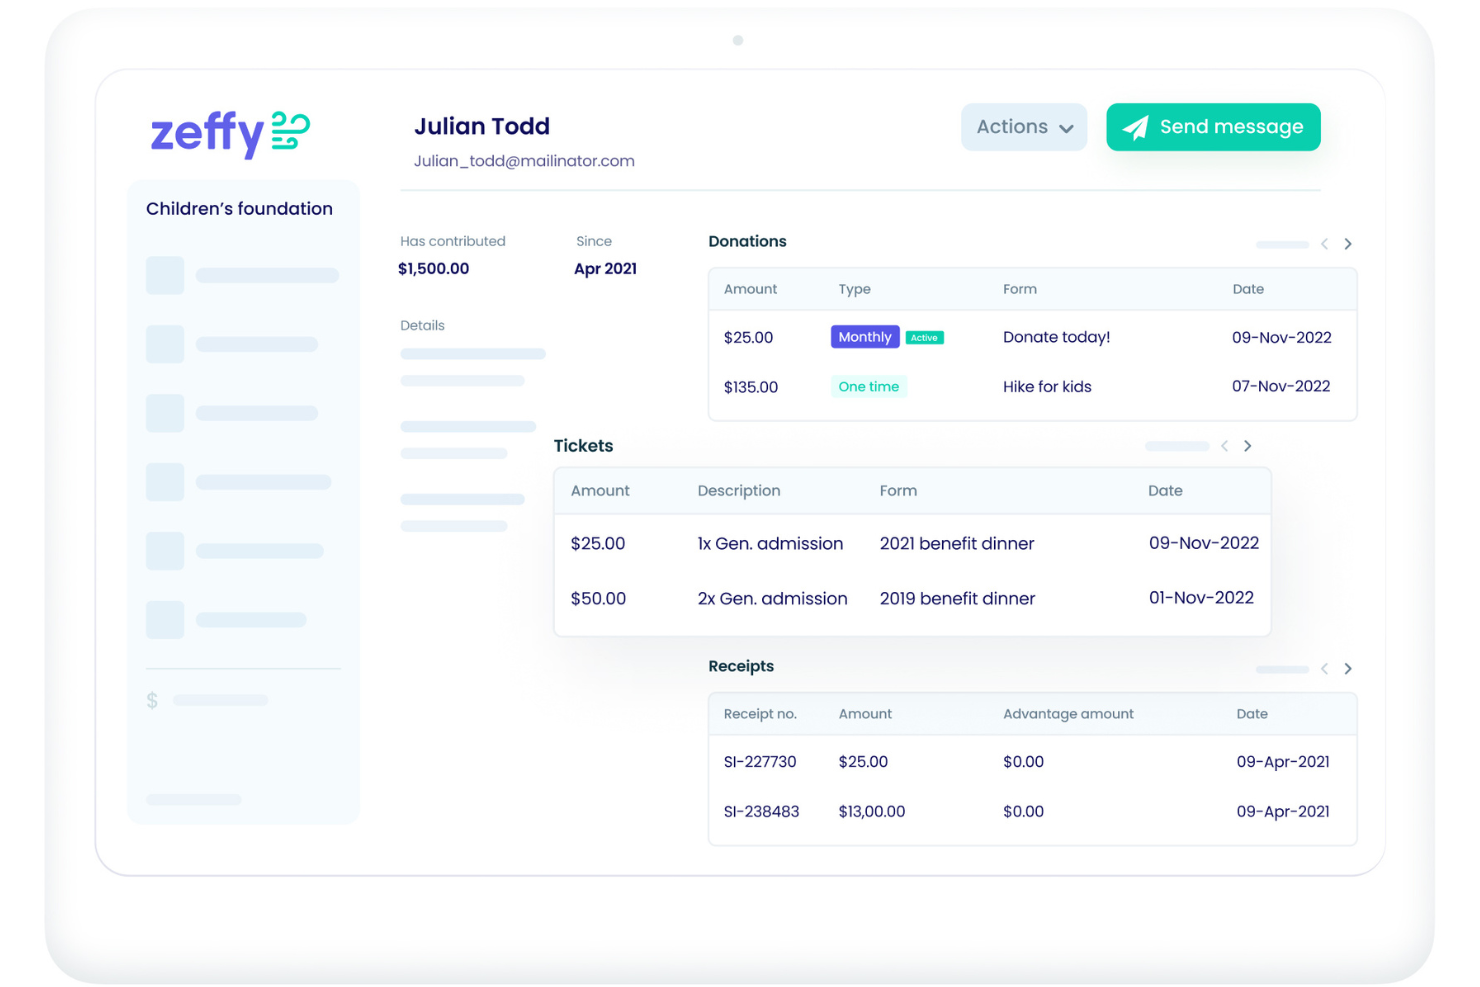The width and height of the screenshot is (1480, 987).
Task: Click the fourth sidebar menu item
Action: click(165, 481)
